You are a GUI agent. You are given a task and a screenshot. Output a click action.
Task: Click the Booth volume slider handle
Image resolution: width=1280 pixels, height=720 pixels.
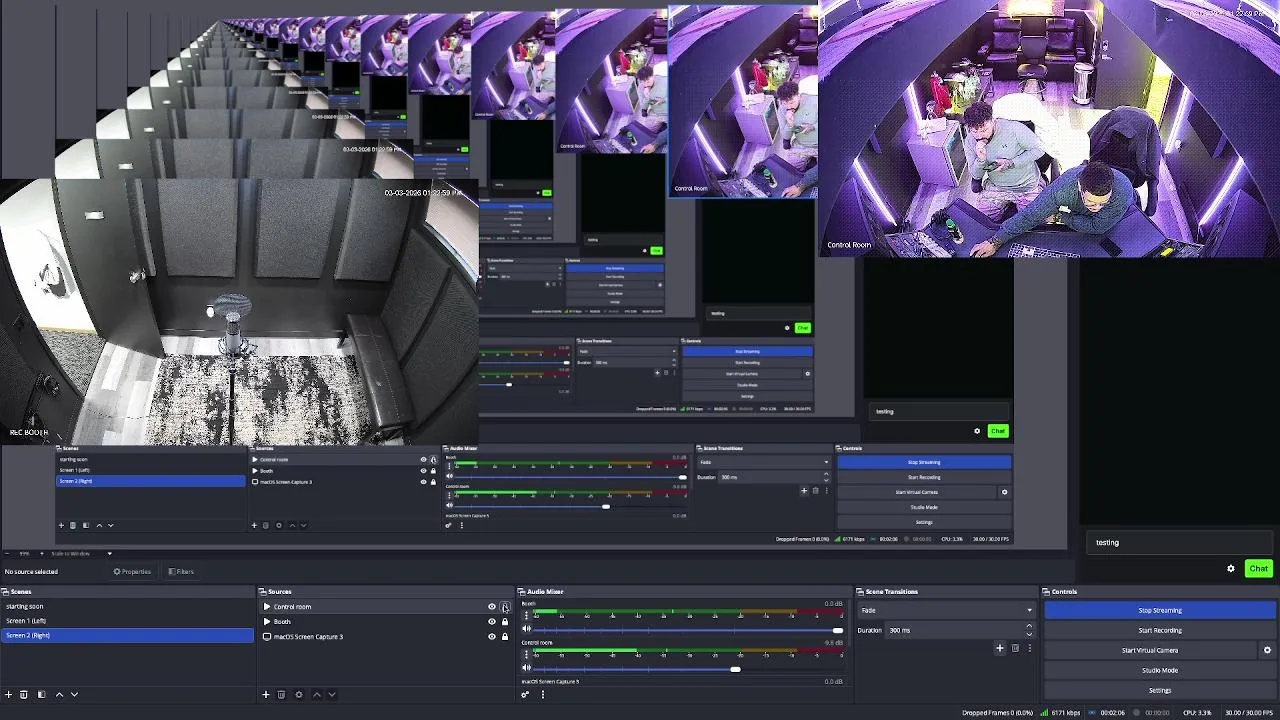(837, 630)
